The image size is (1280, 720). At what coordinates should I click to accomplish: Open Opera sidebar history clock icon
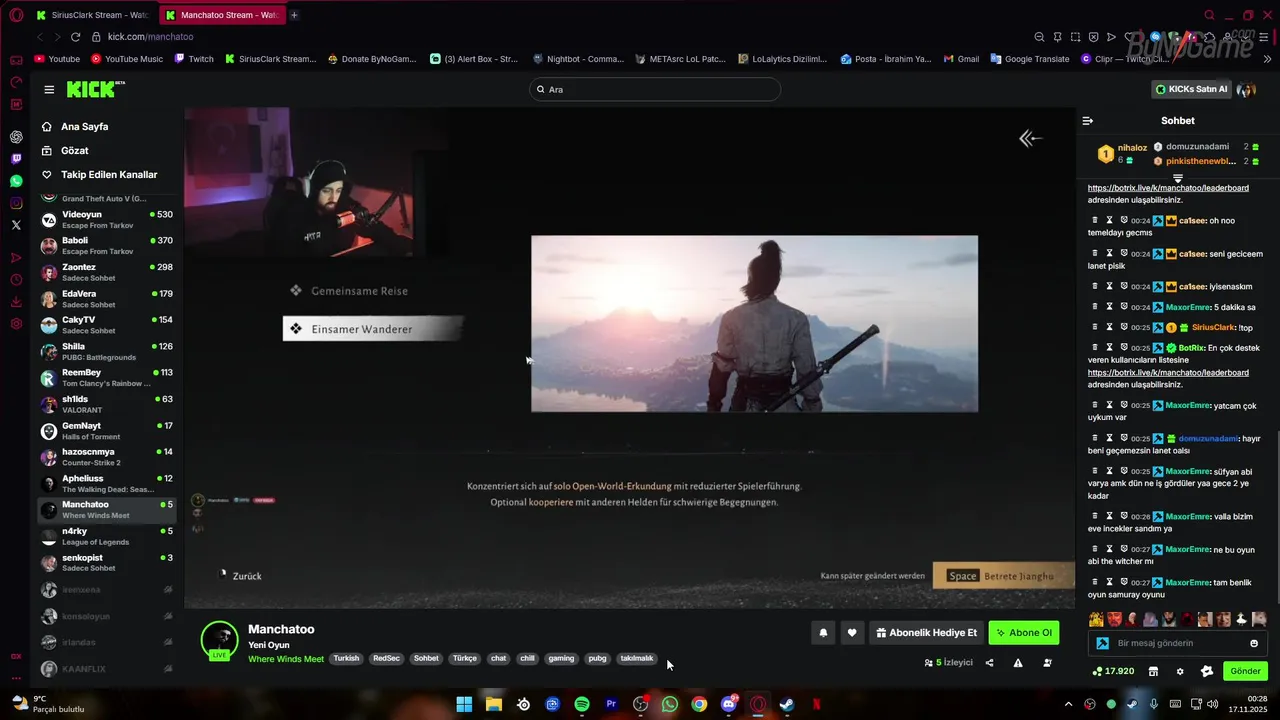click(16, 280)
